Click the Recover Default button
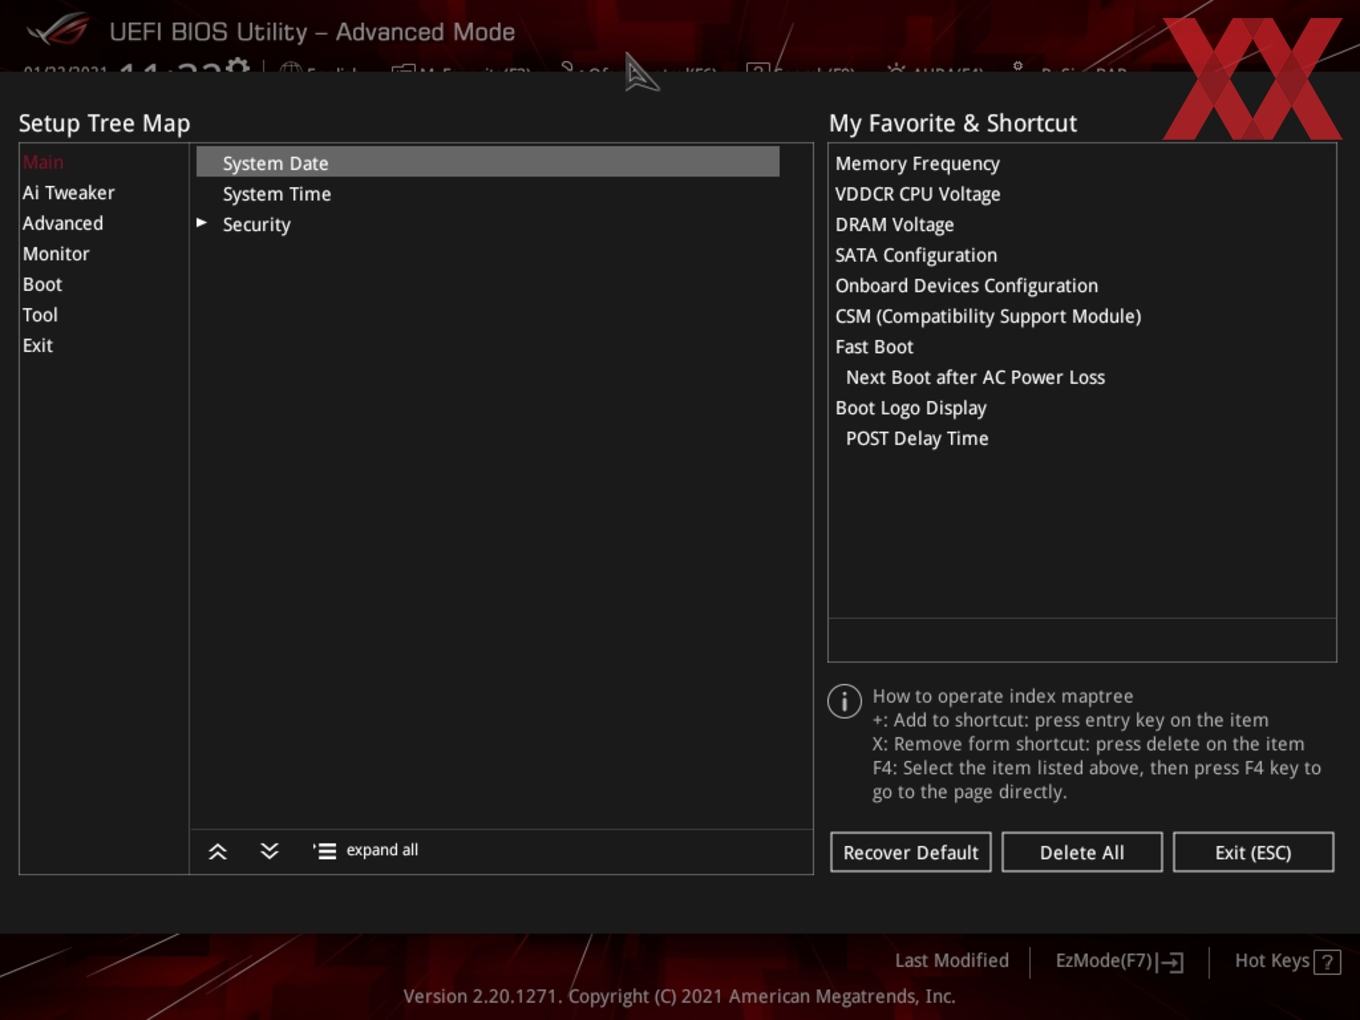 (x=911, y=852)
